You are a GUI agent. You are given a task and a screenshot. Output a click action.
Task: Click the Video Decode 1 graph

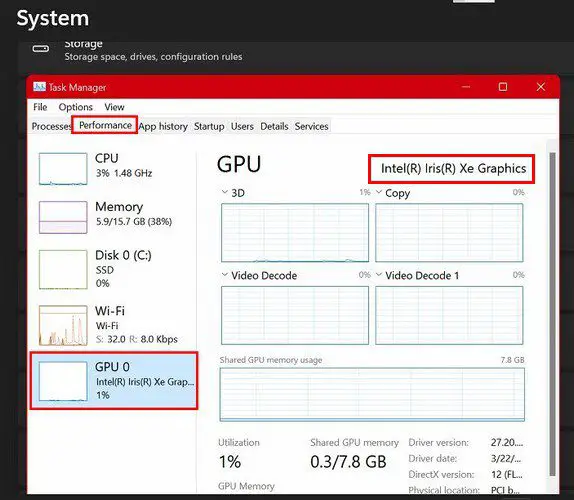tap(449, 315)
